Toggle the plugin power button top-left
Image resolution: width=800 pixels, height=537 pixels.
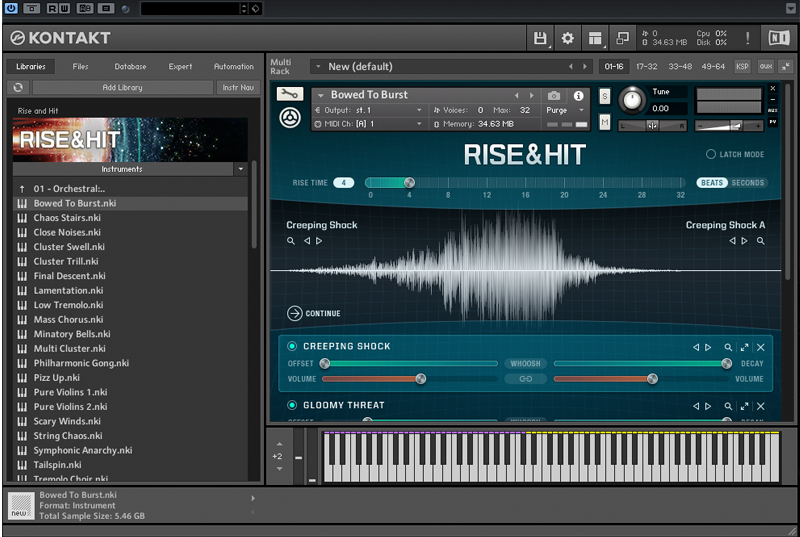11,8
